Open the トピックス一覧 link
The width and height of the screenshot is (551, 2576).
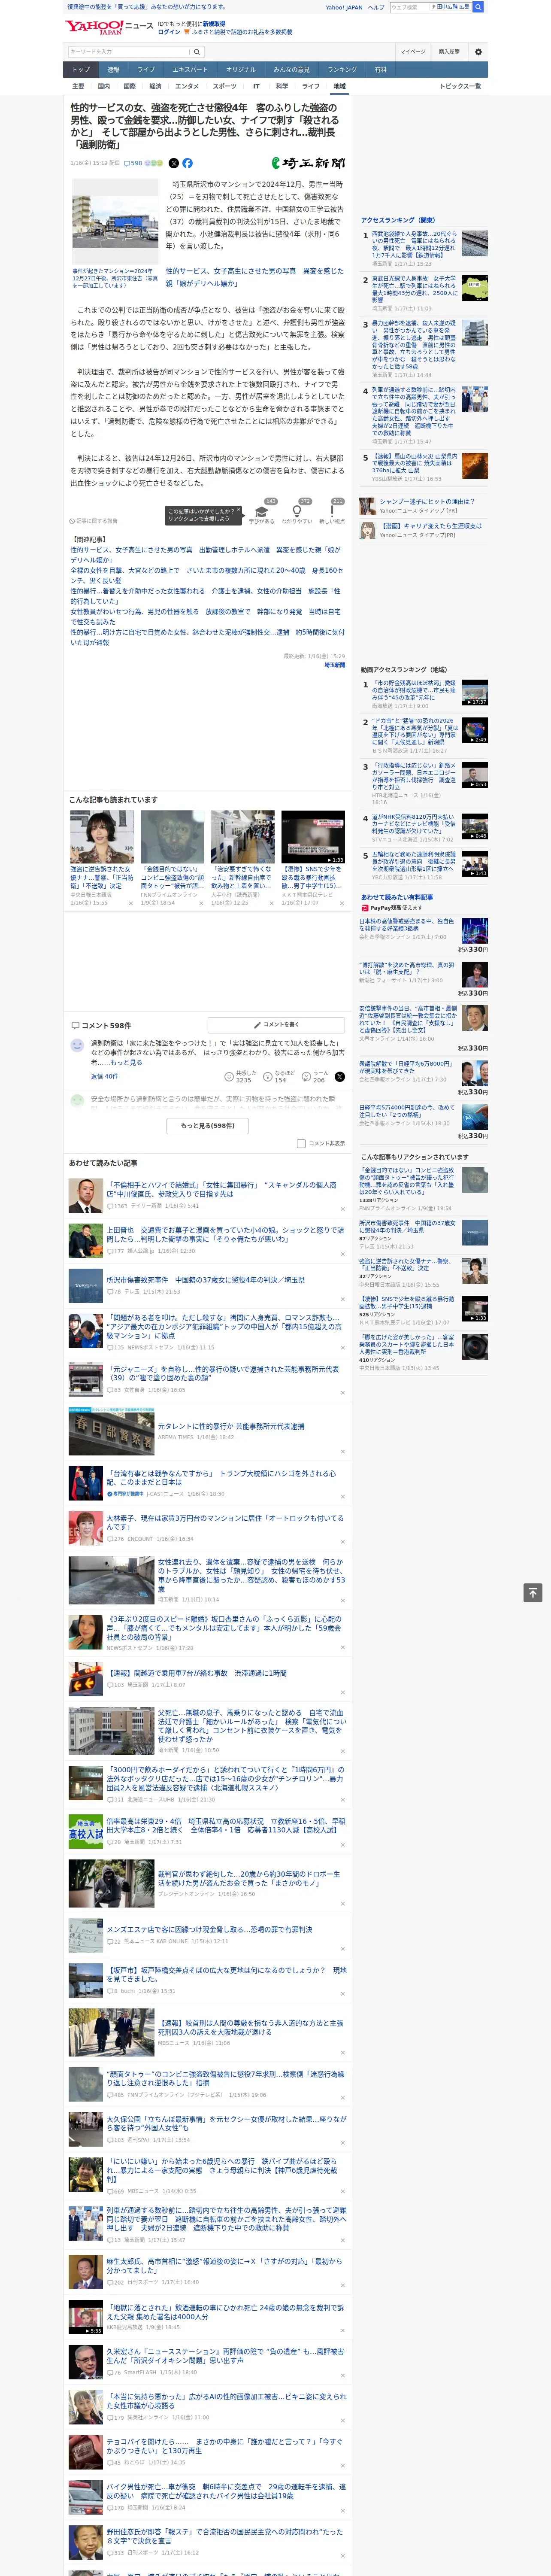(460, 86)
